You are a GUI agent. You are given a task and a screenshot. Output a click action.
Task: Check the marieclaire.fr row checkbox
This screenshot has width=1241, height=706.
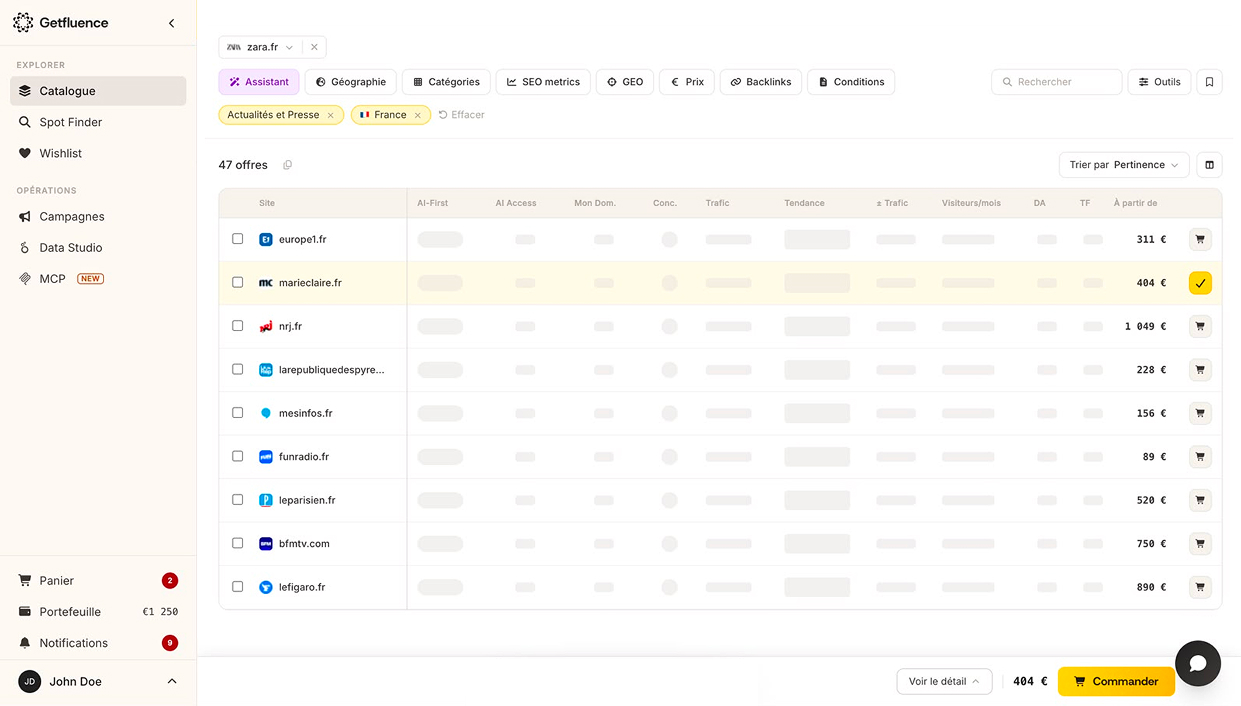click(238, 283)
